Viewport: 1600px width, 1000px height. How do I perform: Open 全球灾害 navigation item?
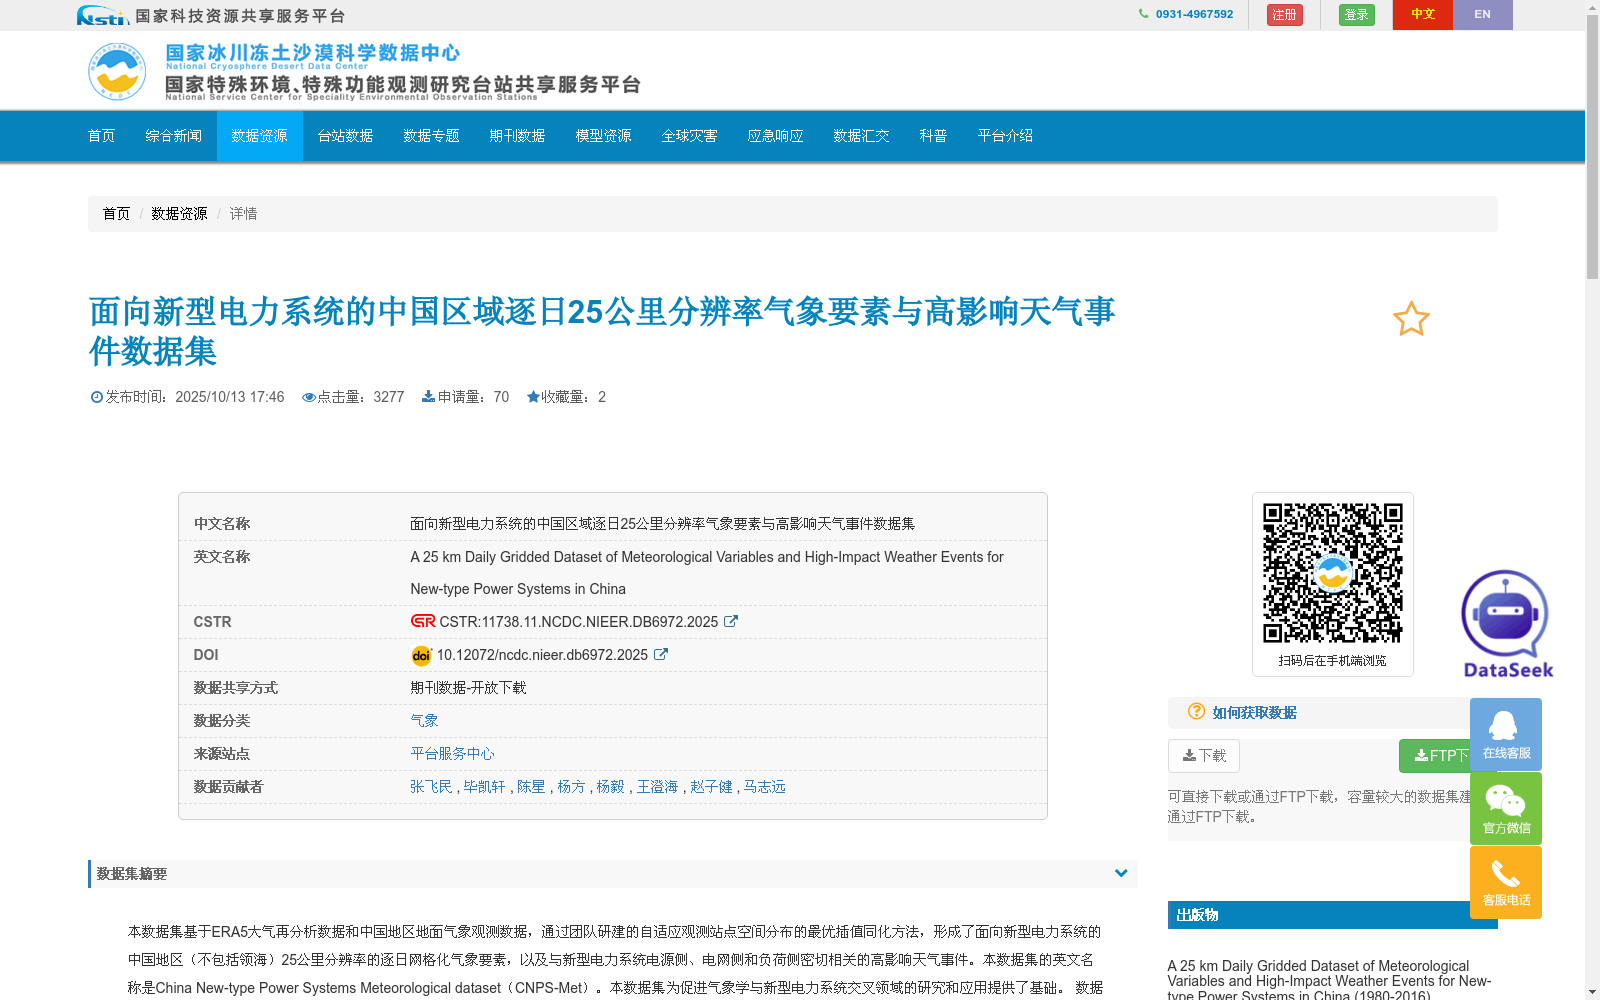pyautogui.click(x=689, y=136)
